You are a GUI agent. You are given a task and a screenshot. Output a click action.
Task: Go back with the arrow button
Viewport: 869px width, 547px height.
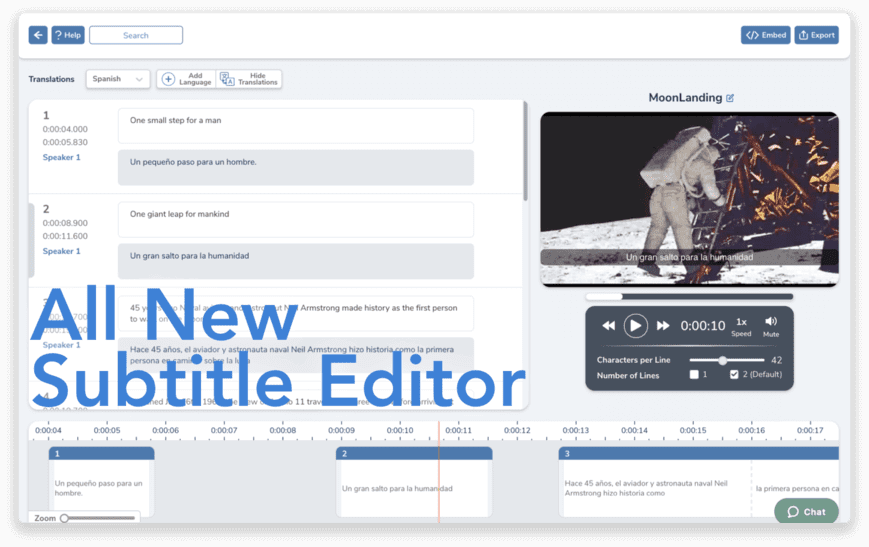[x=38, y=35]
